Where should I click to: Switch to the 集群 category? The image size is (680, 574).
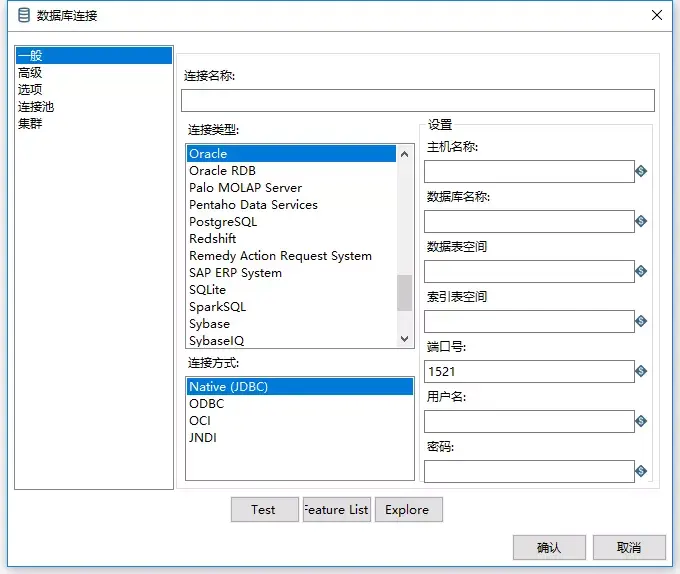(94, 124)
